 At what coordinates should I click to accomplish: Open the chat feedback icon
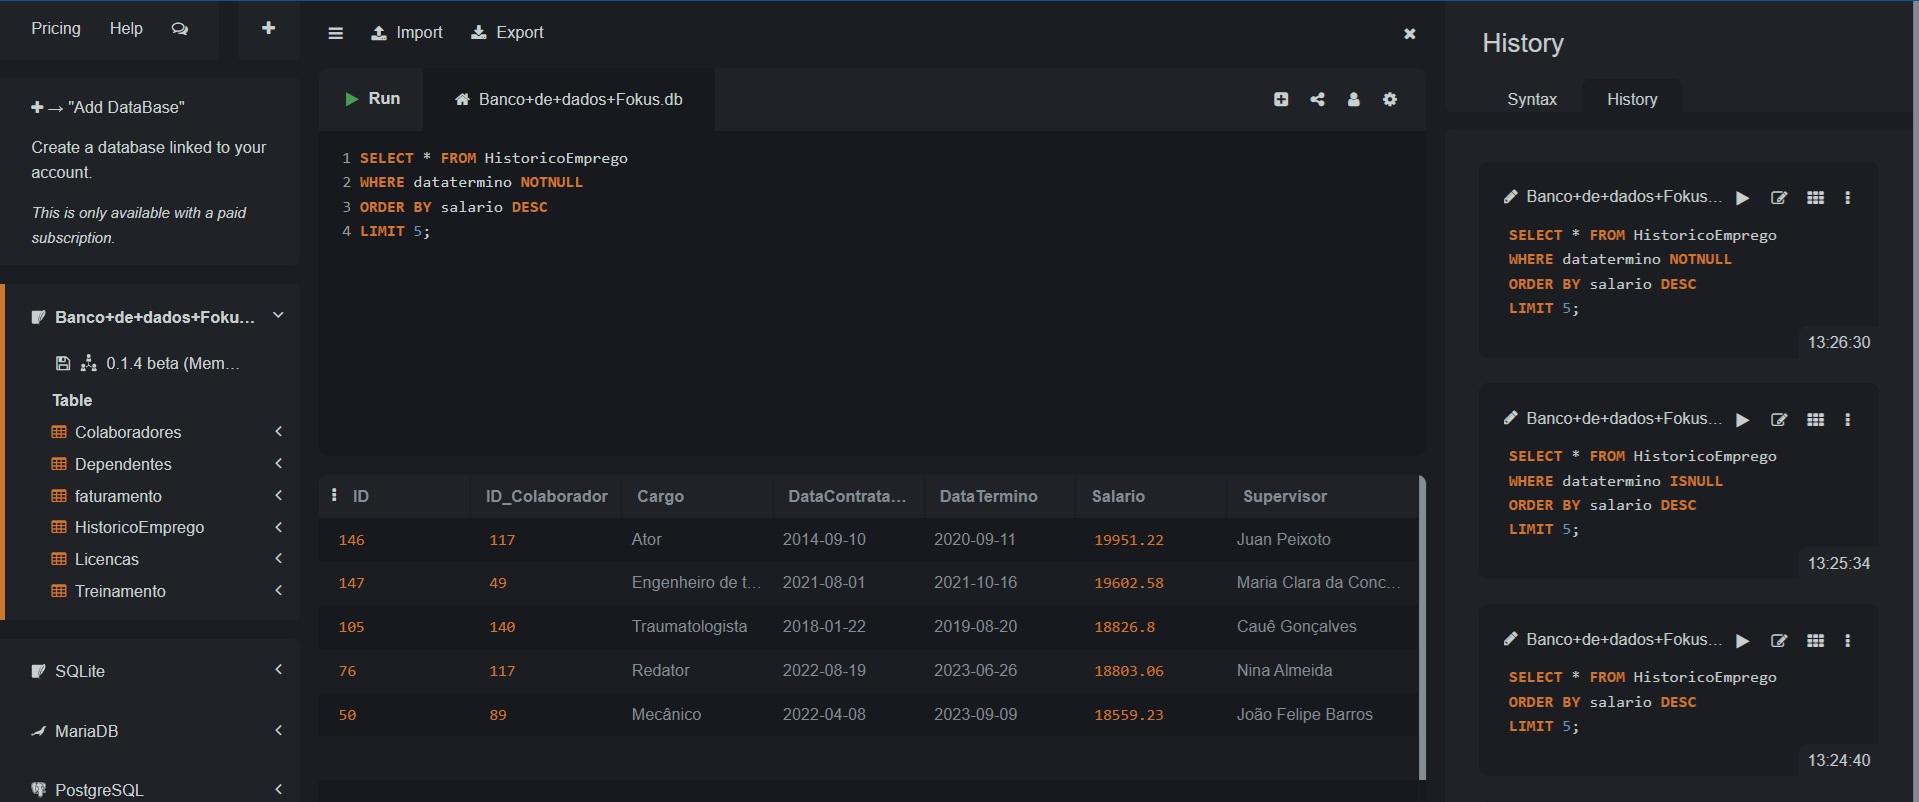coord(180,29)
